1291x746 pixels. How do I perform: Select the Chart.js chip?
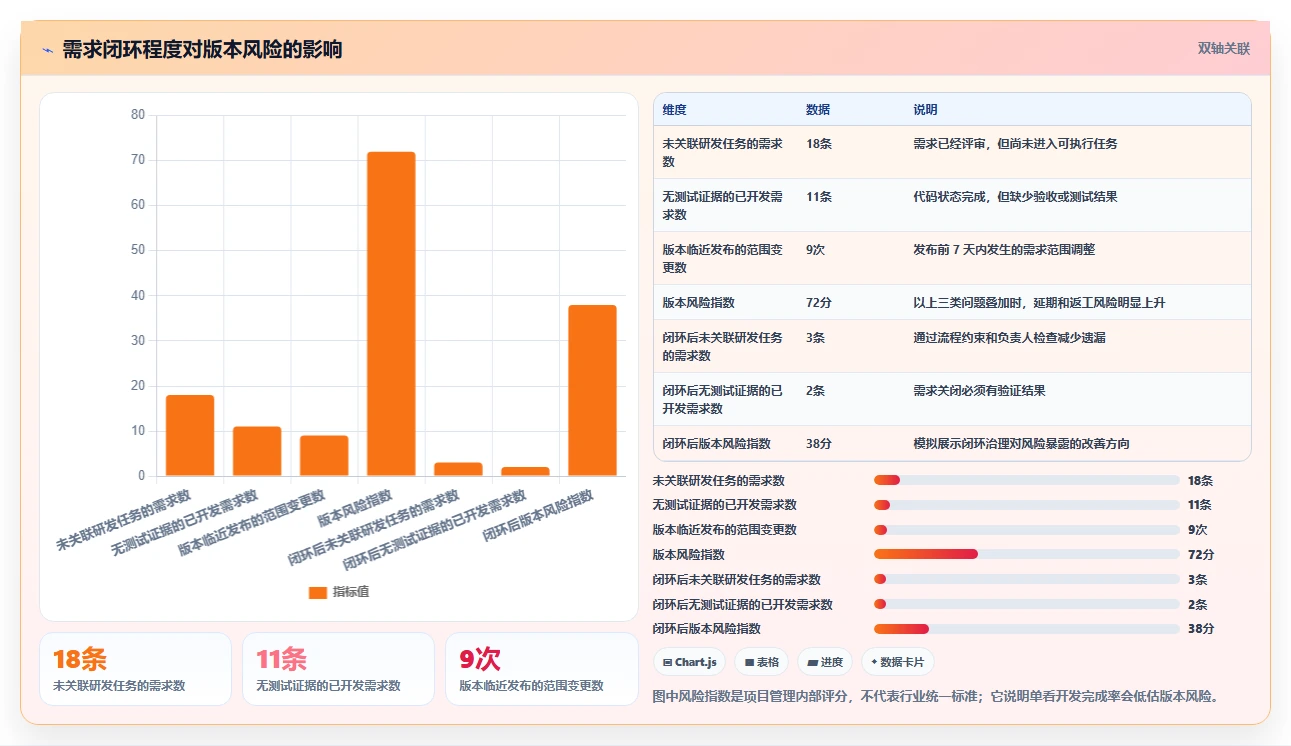point(690,662)
